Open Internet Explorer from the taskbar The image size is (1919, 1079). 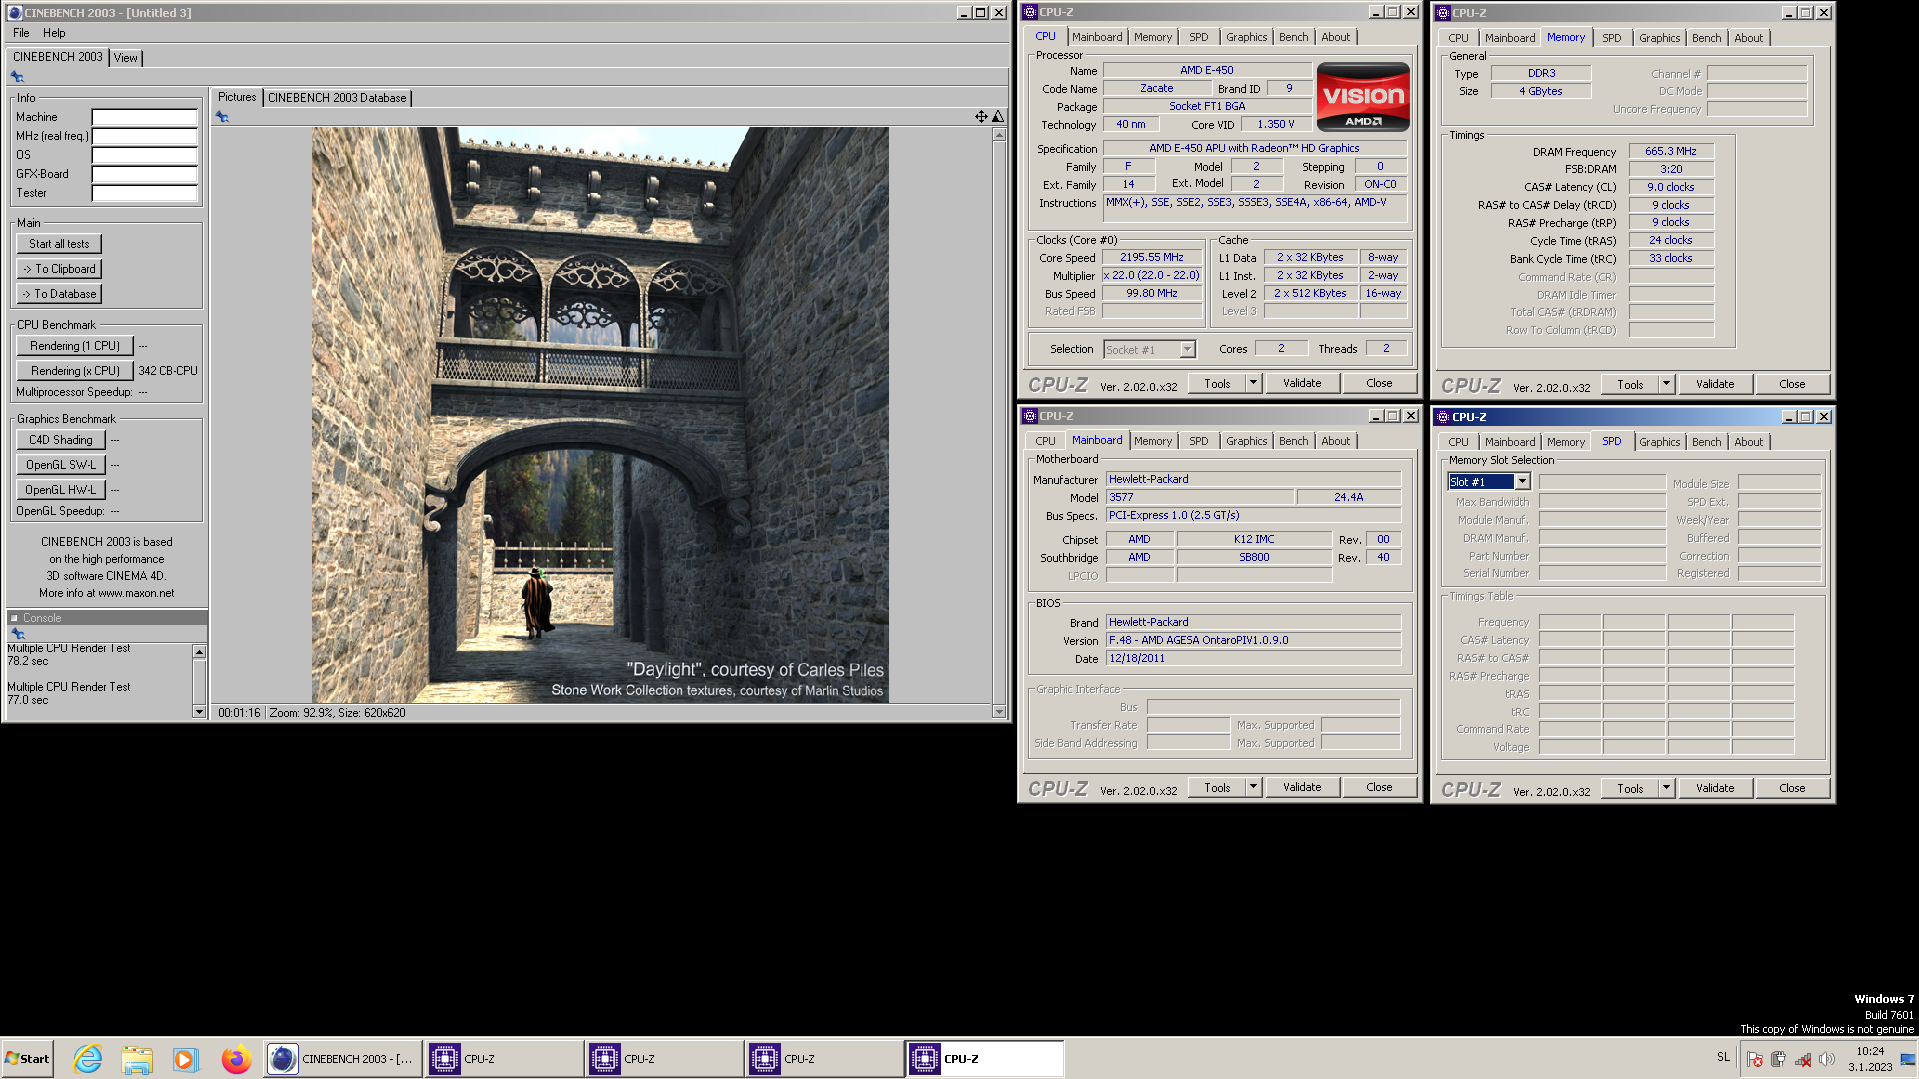(88, 1058)
